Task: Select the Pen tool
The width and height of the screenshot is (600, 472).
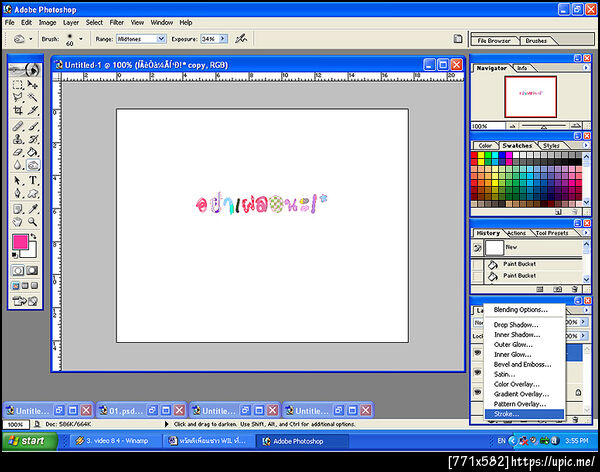Action: (18, 193)
